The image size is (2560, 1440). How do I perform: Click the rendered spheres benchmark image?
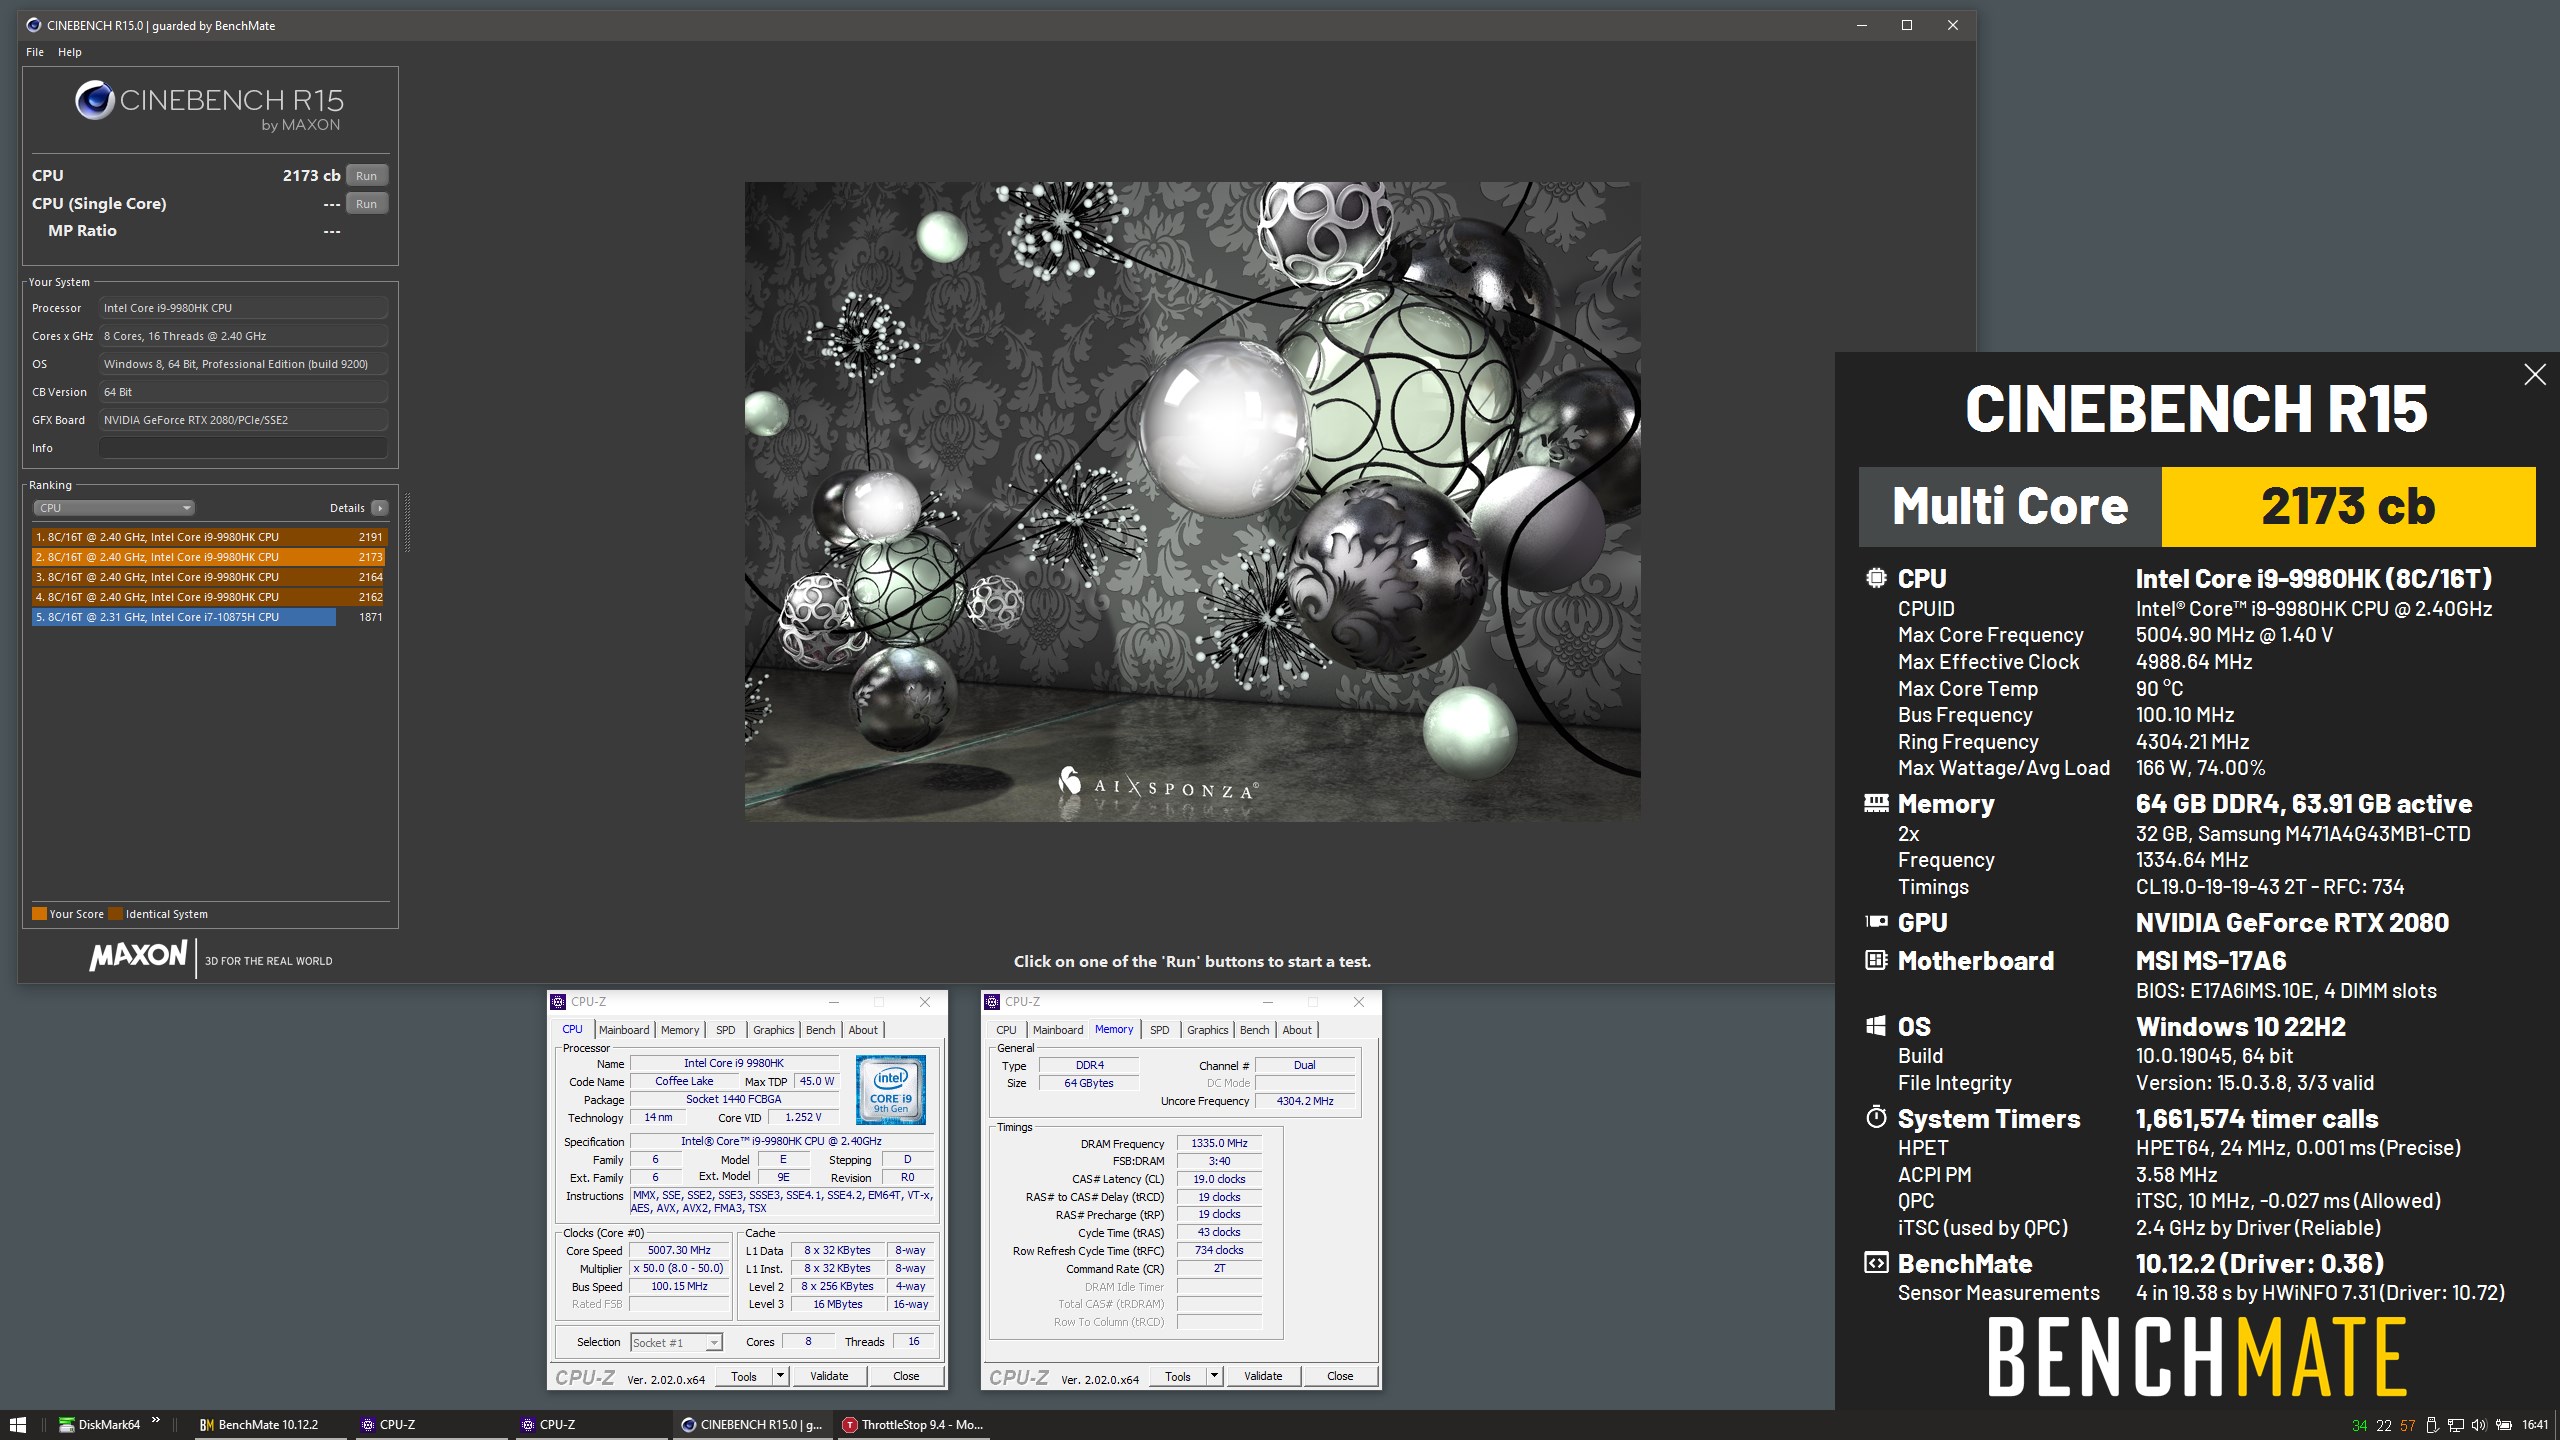1192,501
